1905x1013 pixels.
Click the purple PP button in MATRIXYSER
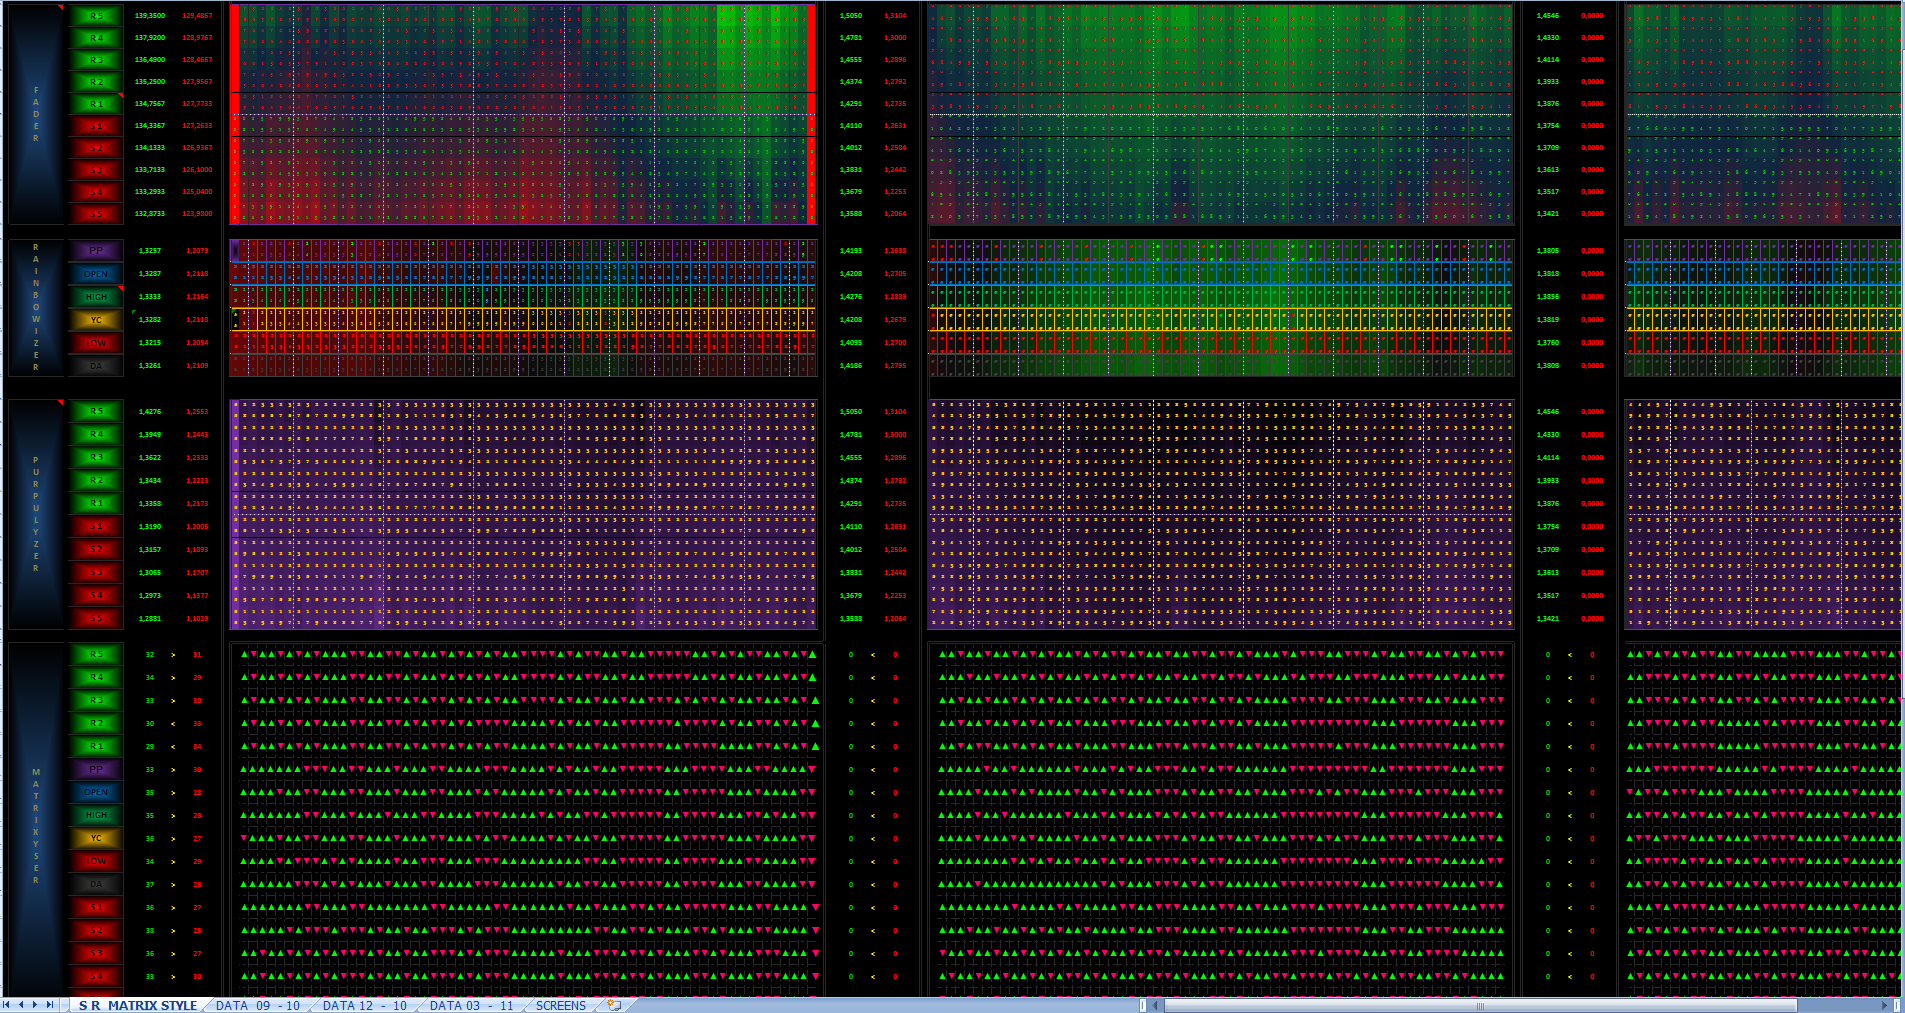tap(96, 770)
